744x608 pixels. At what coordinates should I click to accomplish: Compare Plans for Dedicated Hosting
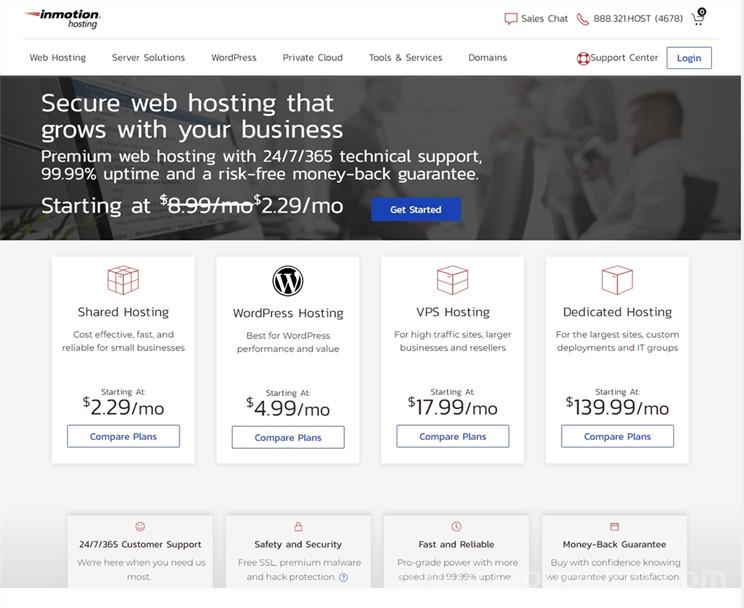(x=617, y=436)
